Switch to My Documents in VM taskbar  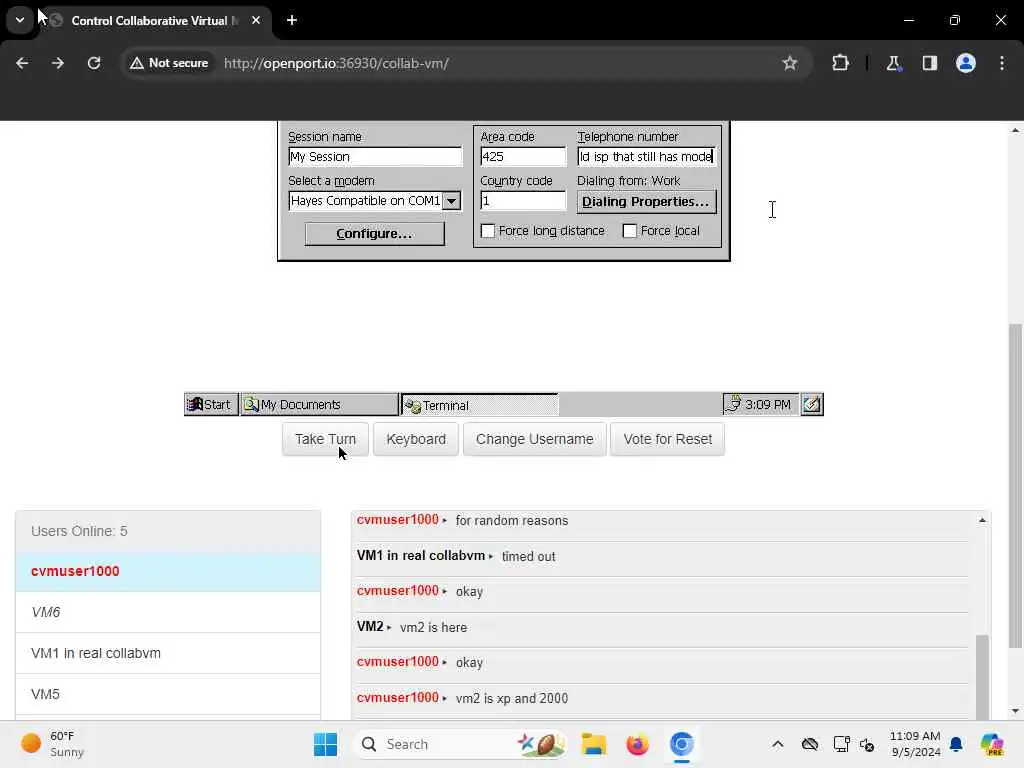click(319, 405)
